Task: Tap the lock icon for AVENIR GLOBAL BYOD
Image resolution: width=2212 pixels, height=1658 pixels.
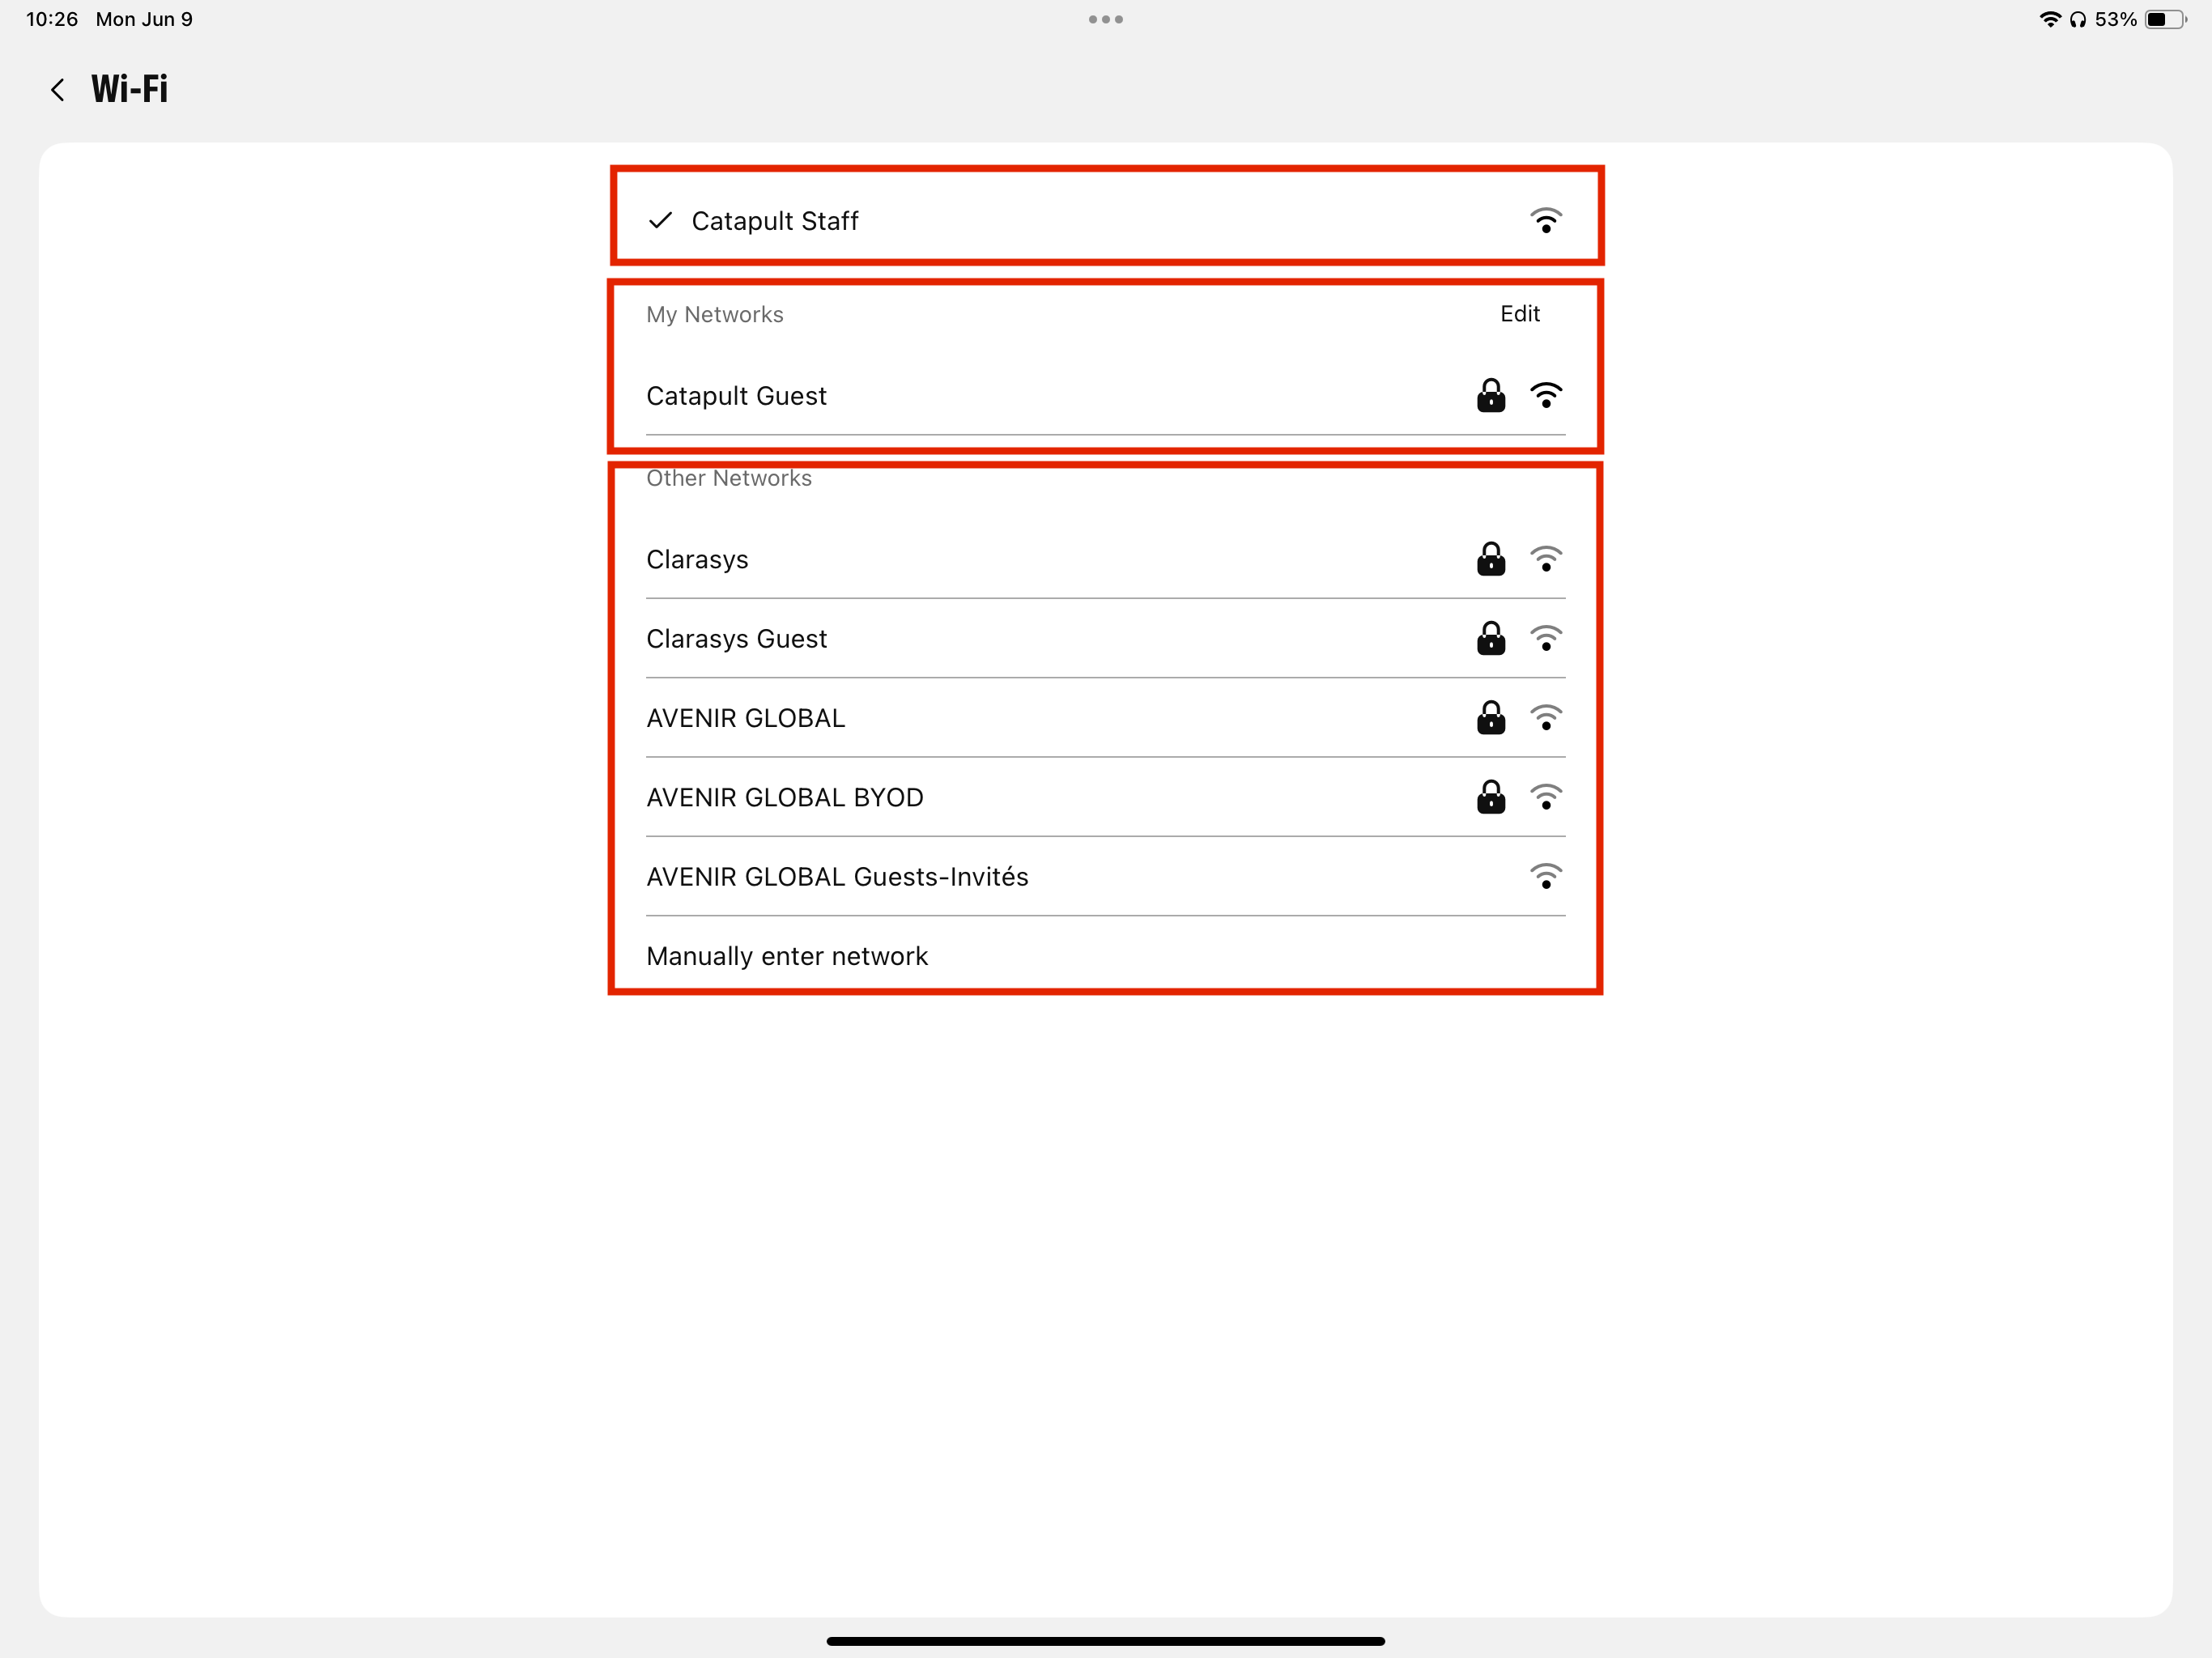Action: click(1491, 797)
